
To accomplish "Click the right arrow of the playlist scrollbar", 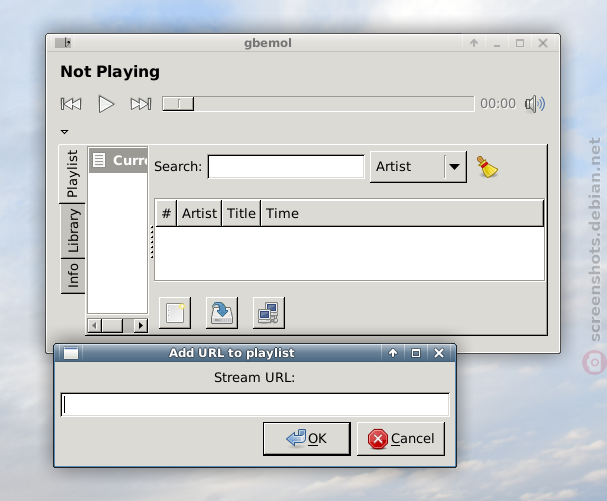I will (x=141, y=326).
